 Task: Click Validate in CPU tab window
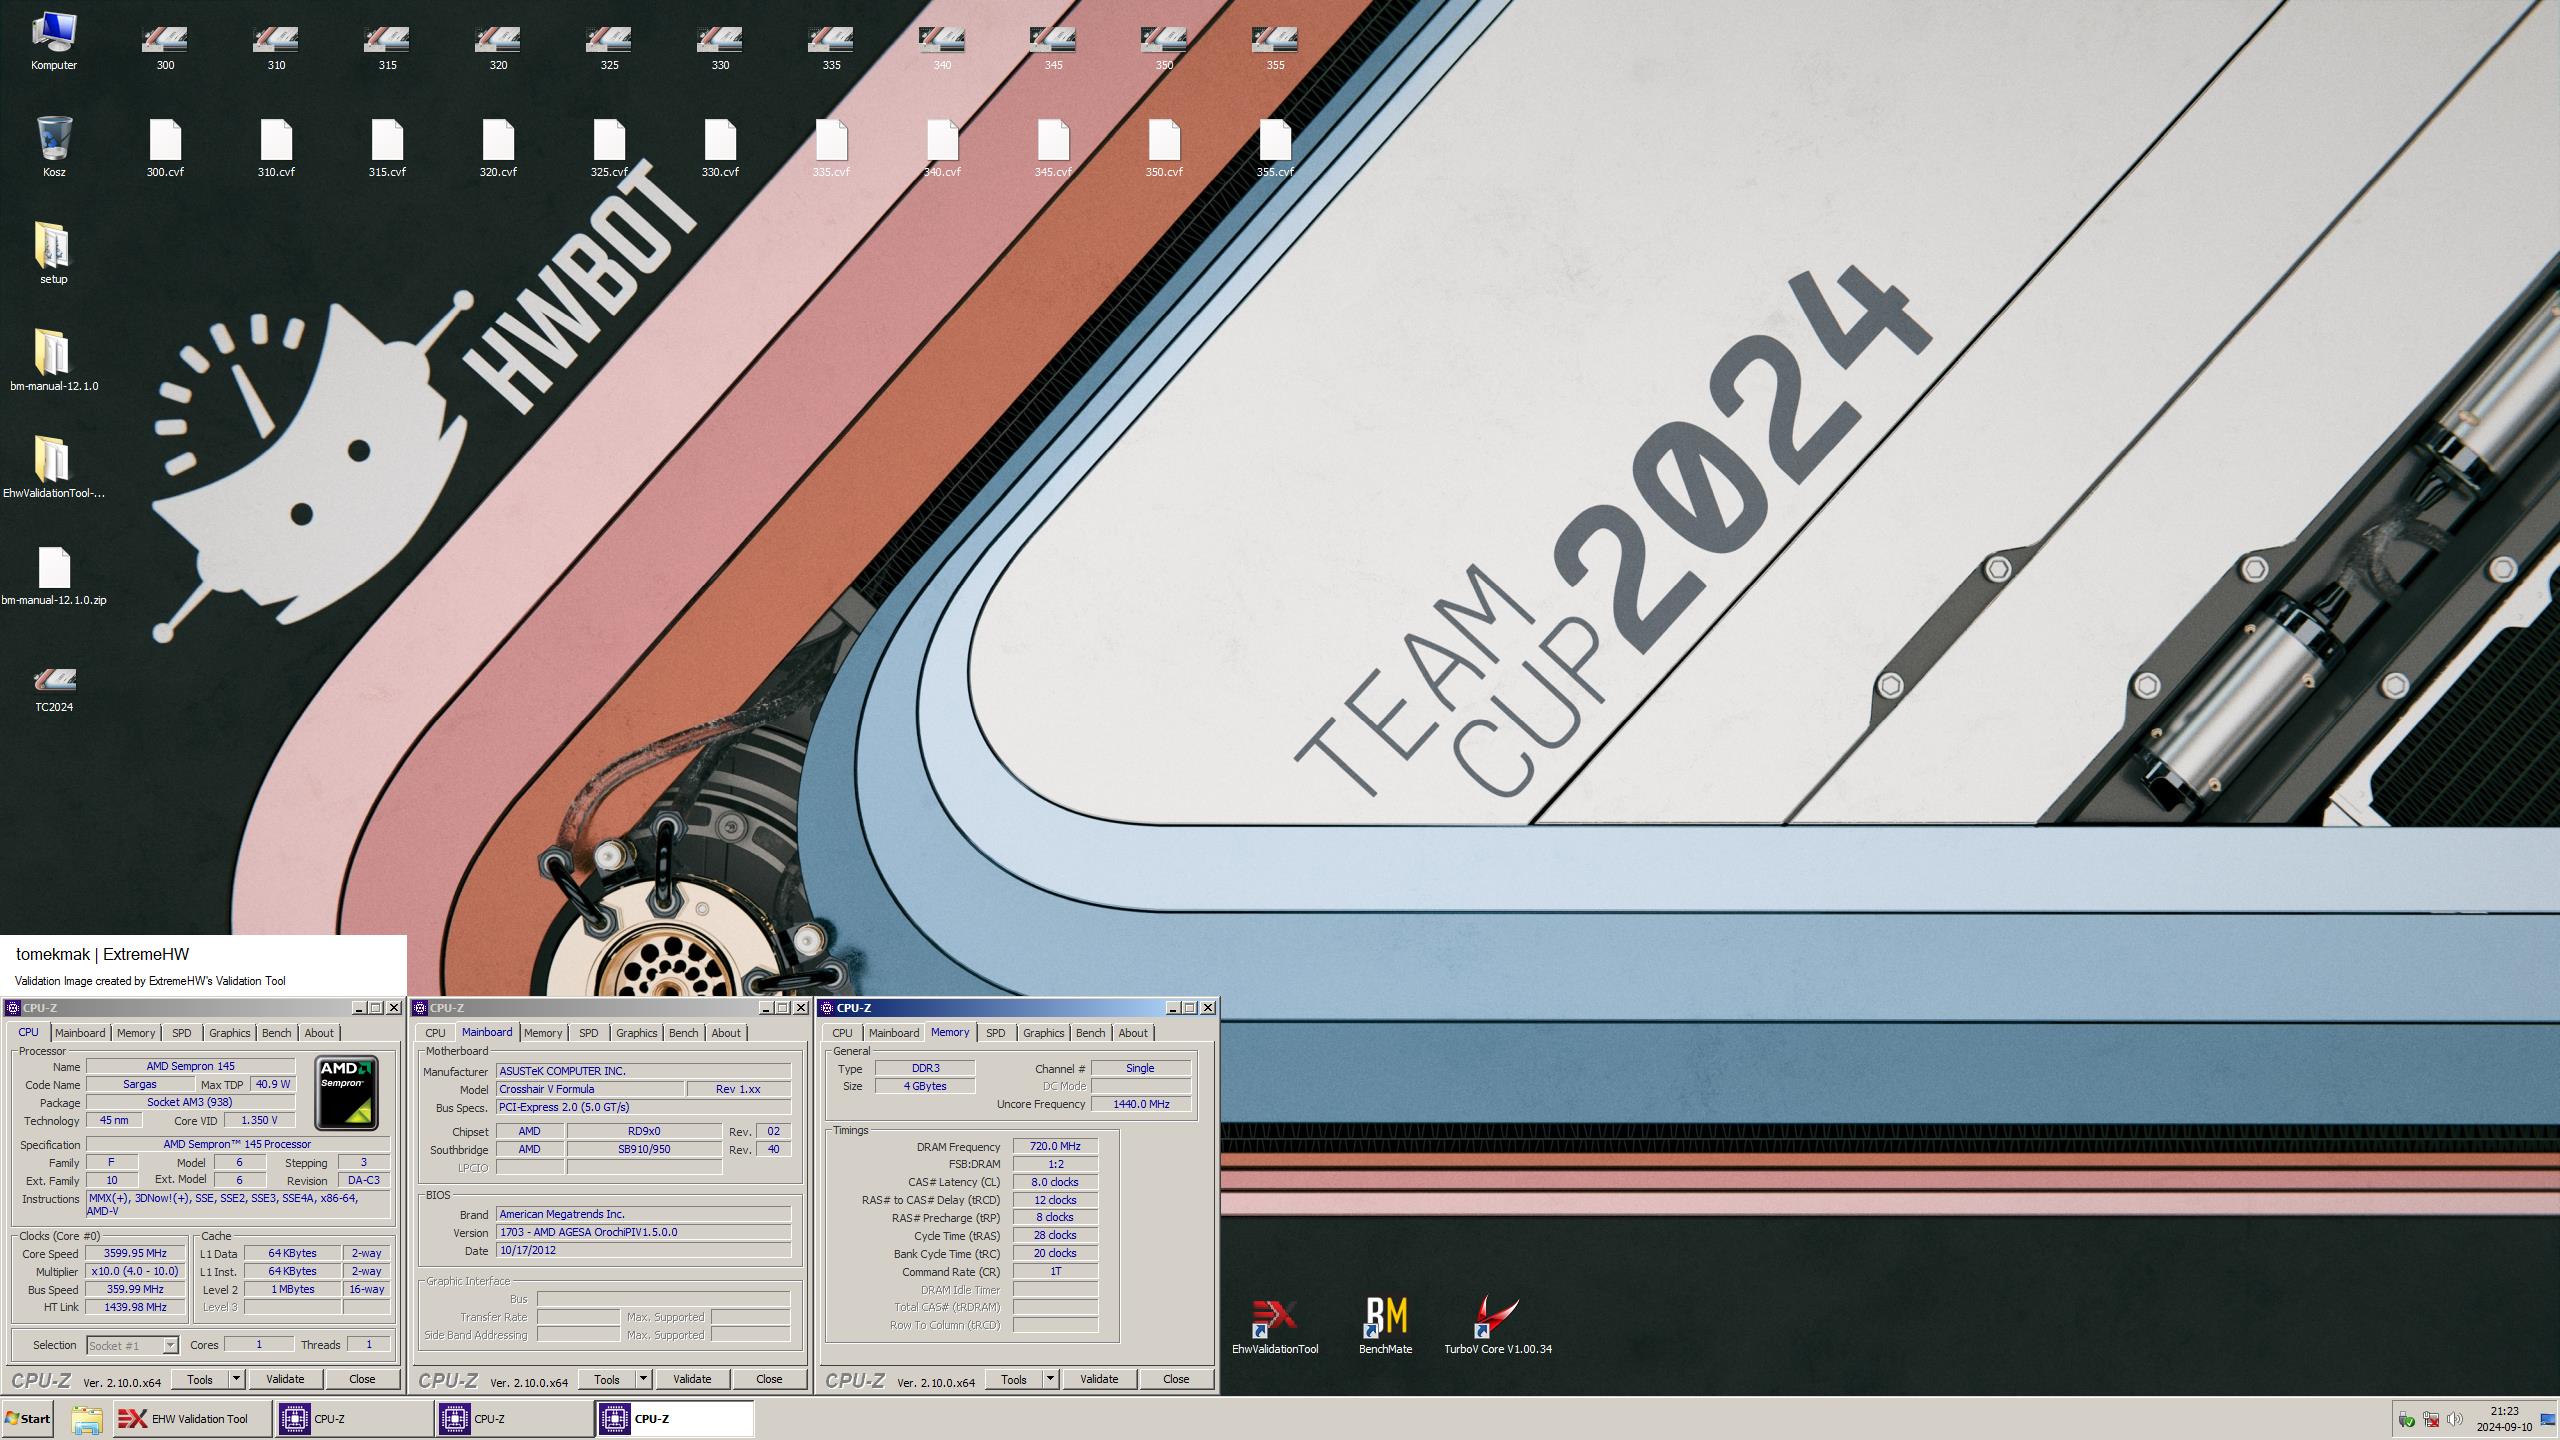(285, 1379)
